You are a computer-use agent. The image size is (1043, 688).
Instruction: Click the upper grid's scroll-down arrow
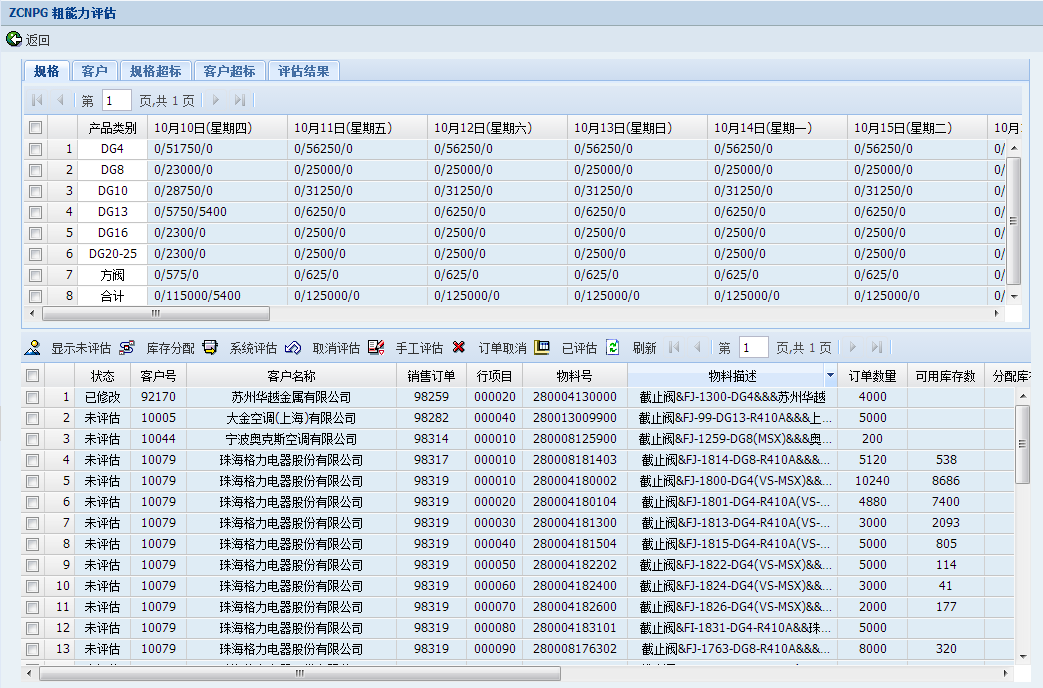(x=1013, y=297)
